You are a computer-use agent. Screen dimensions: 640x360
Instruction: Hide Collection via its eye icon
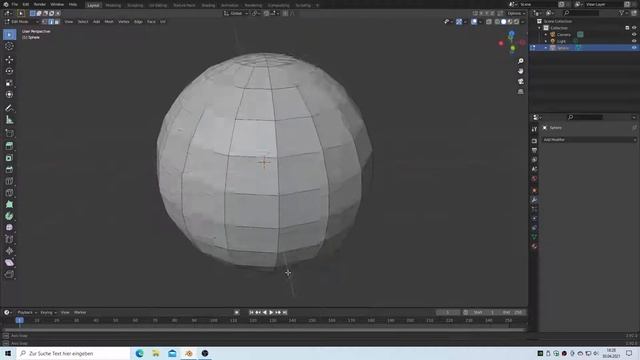[634, 28]
